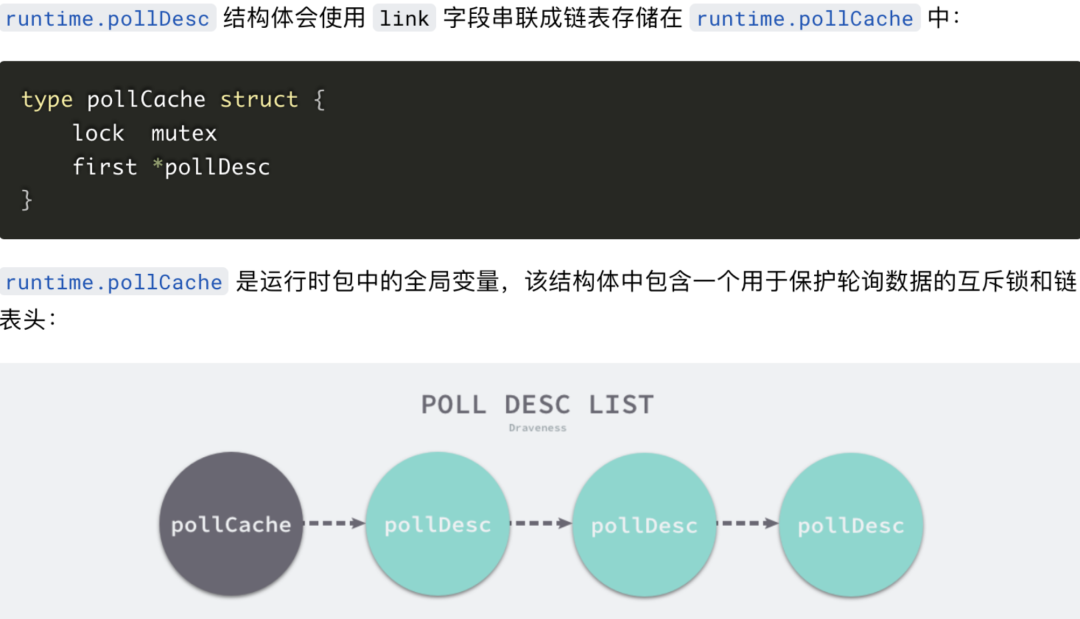Click the POLL DESC LIST diagram title
The width and height of the screenshot is (1080, 619).
[x=537, y=404]
